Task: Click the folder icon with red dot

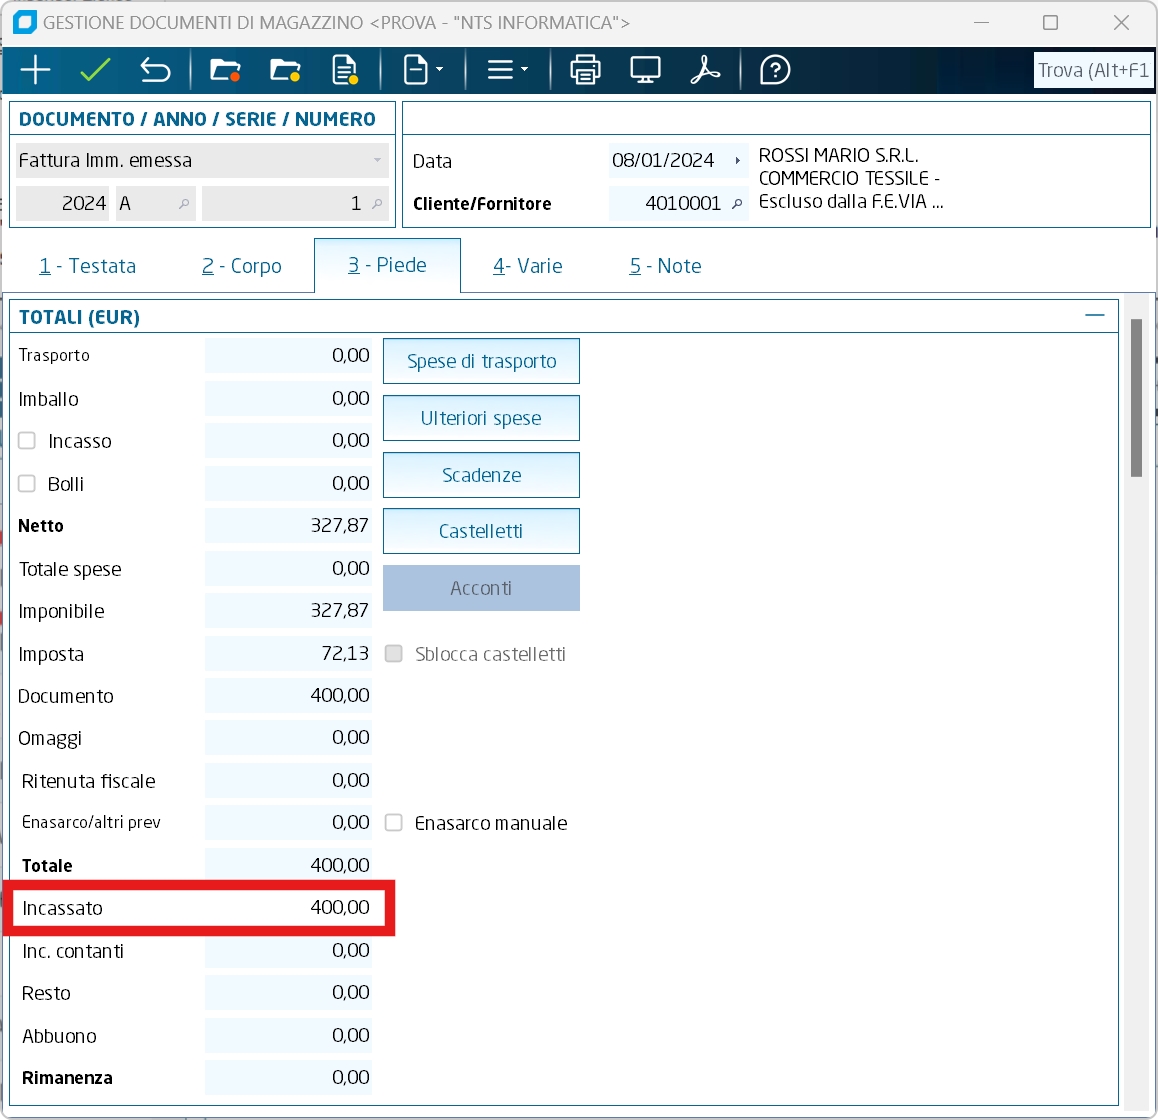Action: tap(225, 70)
